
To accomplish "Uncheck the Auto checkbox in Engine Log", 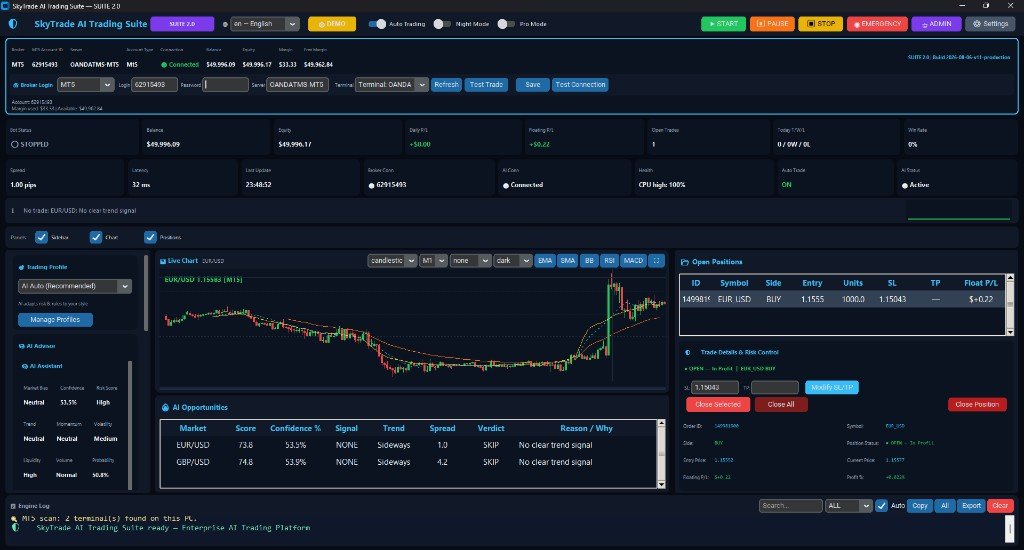I will [x=881, y=506].
